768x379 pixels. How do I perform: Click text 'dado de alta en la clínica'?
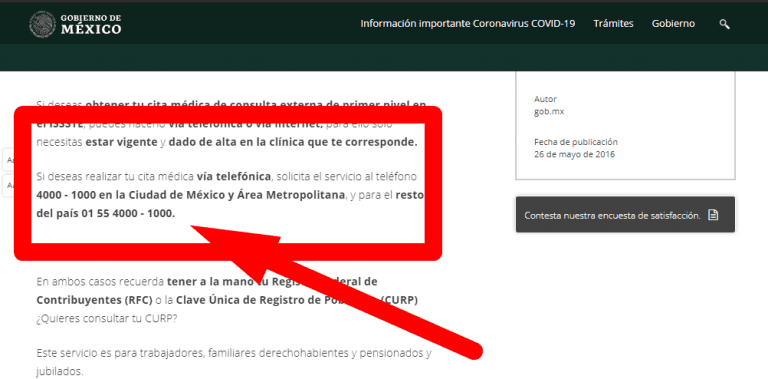click(236, 143)
